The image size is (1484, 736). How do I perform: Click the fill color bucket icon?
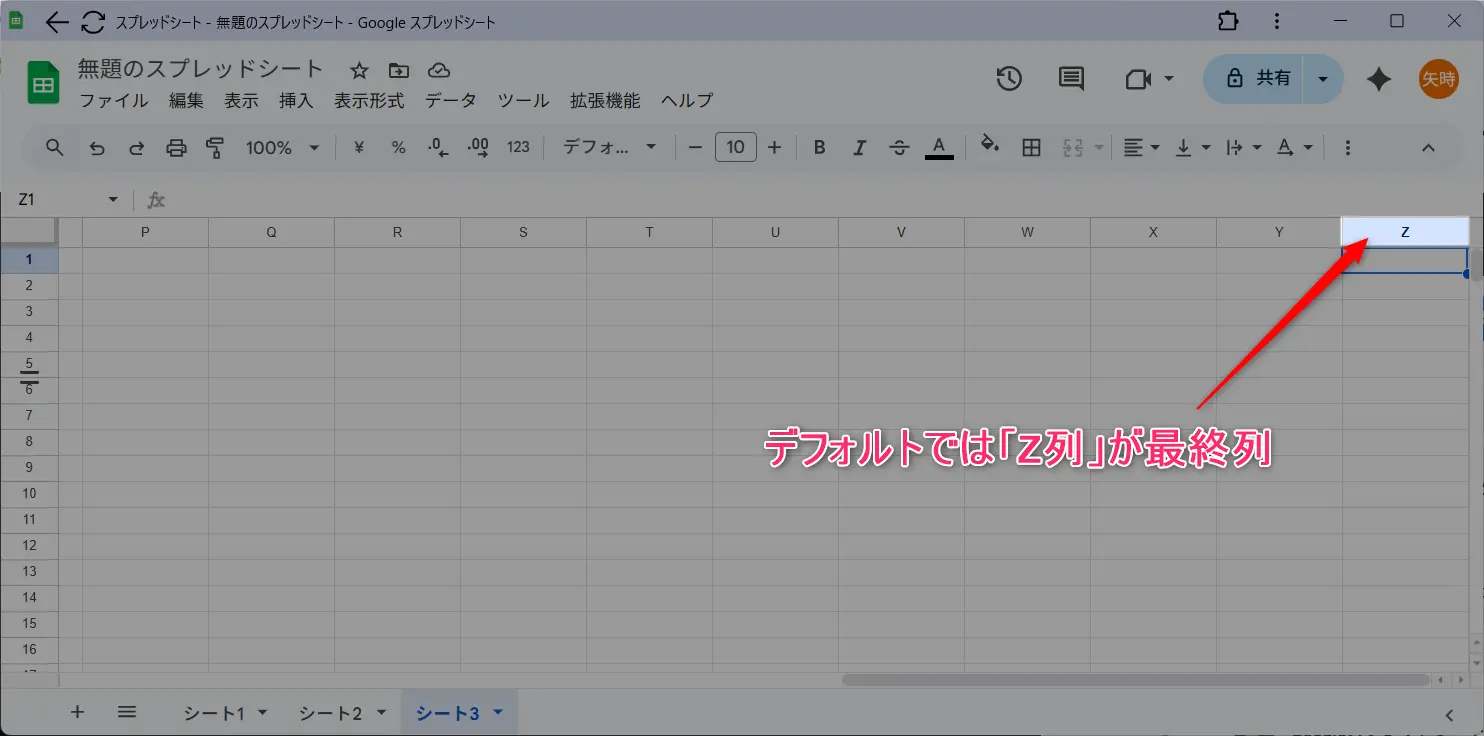pyautogui.click(x=989, y=146)
